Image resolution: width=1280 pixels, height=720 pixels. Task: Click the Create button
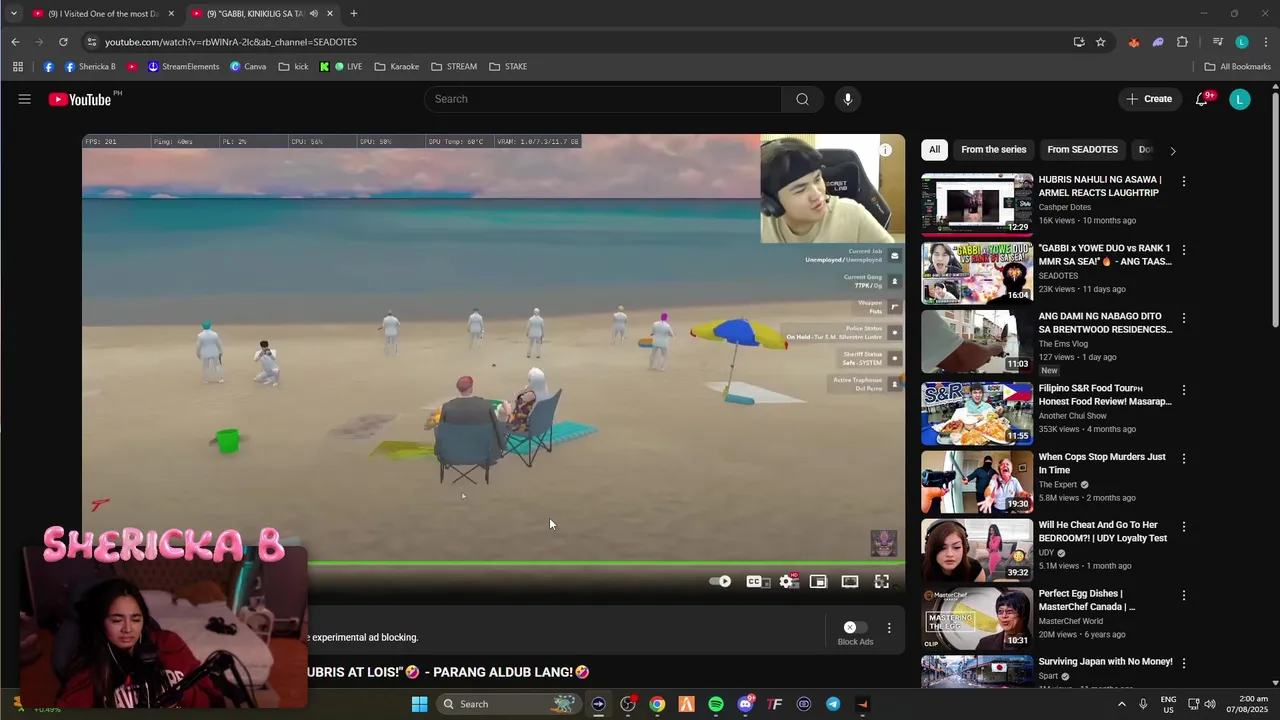coord(1148,99)
